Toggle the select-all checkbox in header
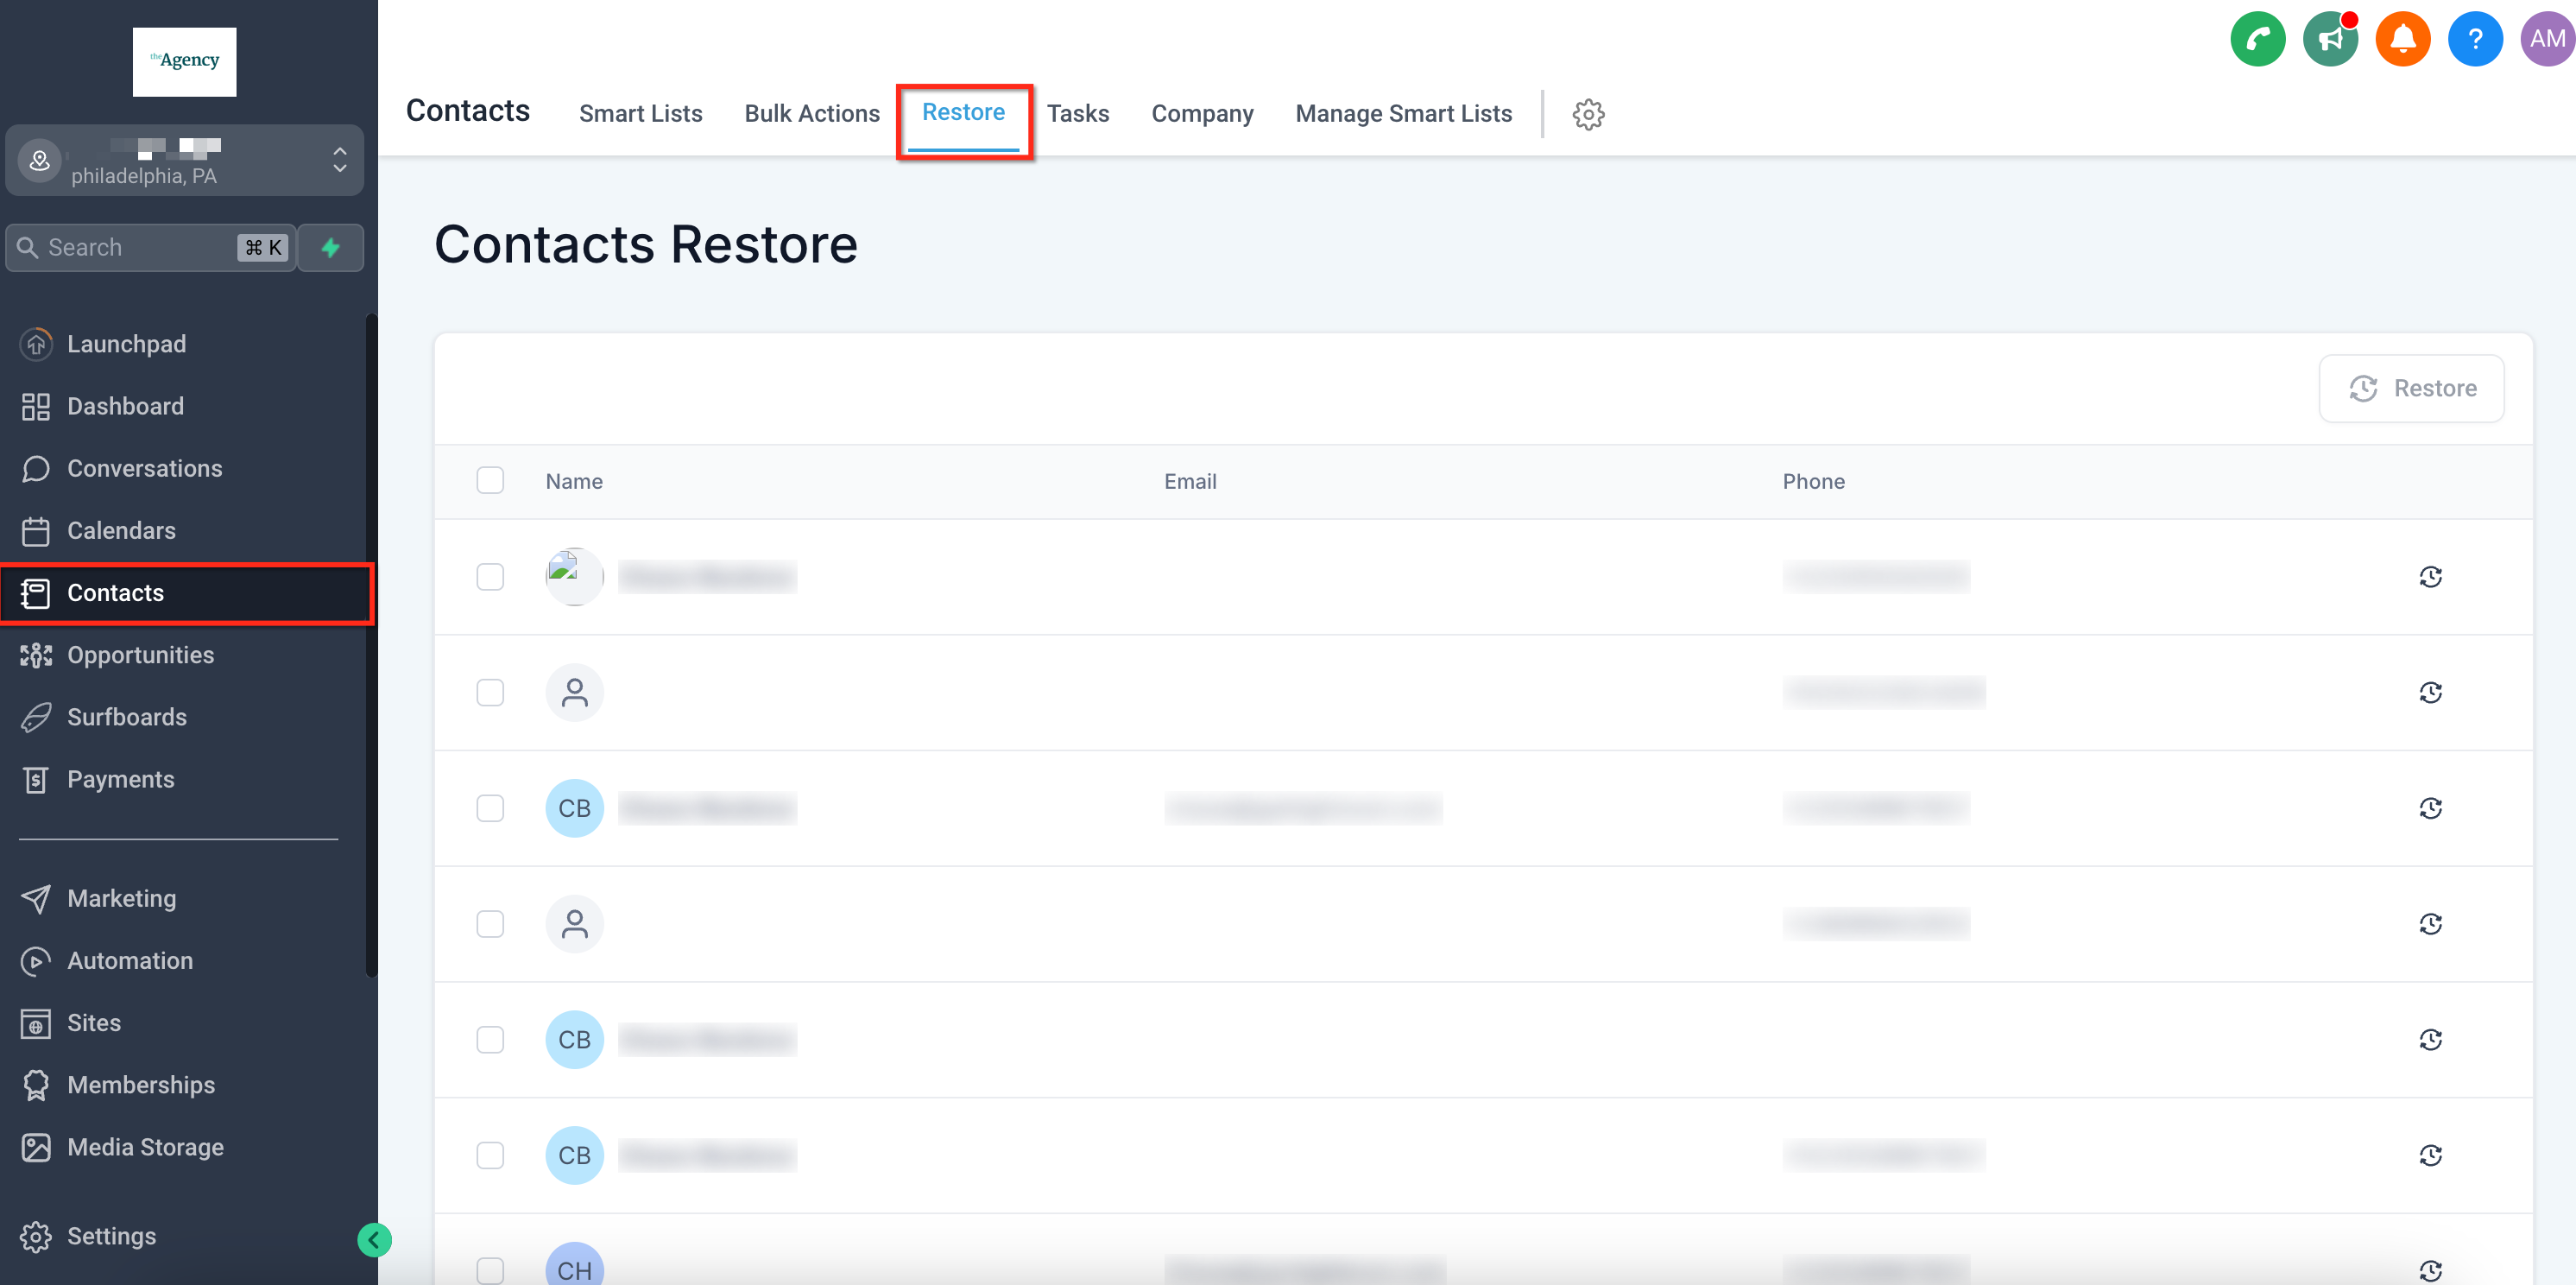The height and width of the screenshot is (1285, 2576). [490, 481]
